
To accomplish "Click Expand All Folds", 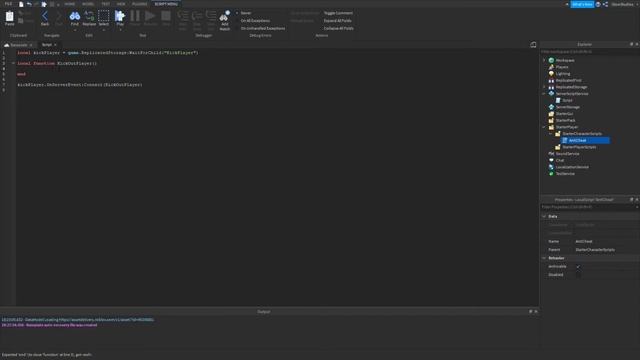I will [x=337, y=21].
